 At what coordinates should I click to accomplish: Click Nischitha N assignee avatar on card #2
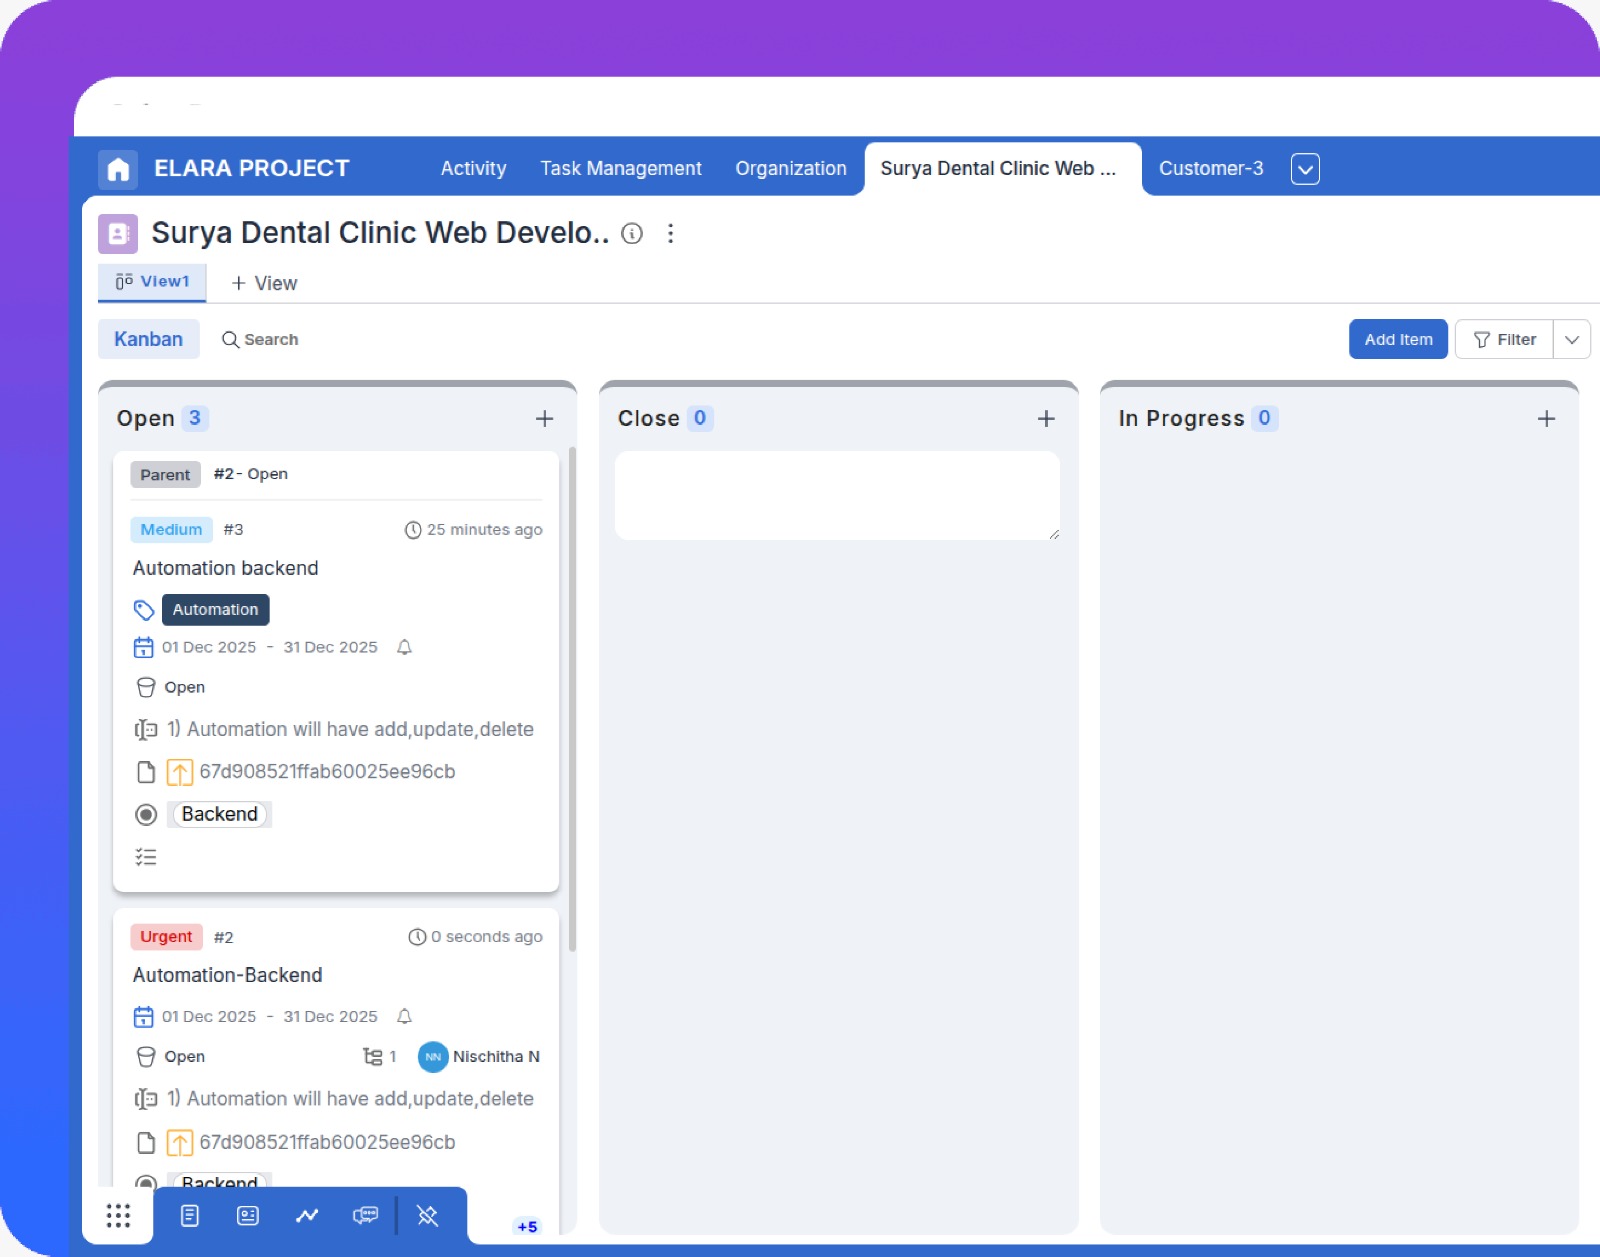click(432, 1057)
